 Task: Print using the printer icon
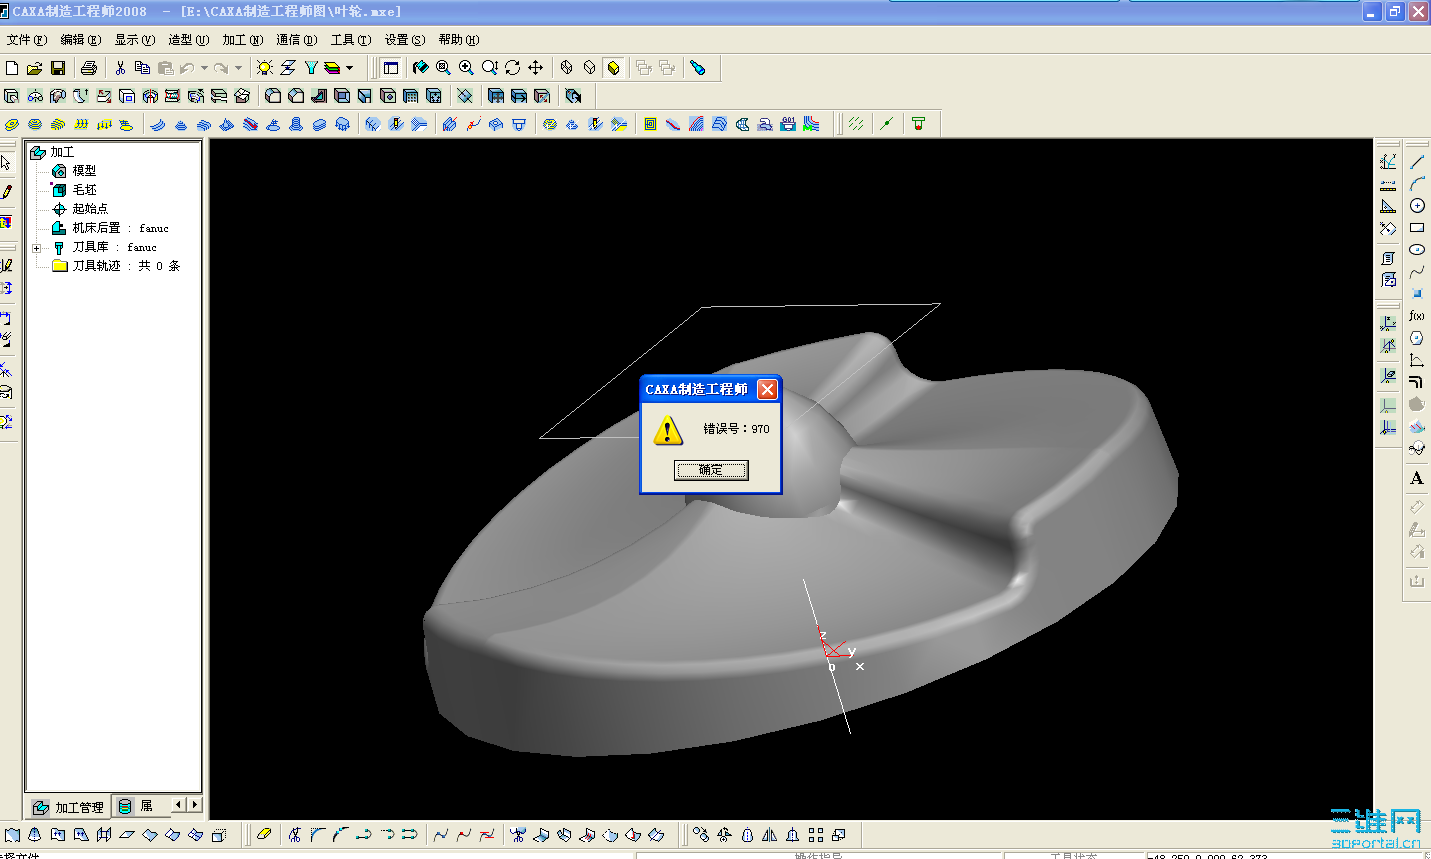pyautogui.click(x=89, y=68)
